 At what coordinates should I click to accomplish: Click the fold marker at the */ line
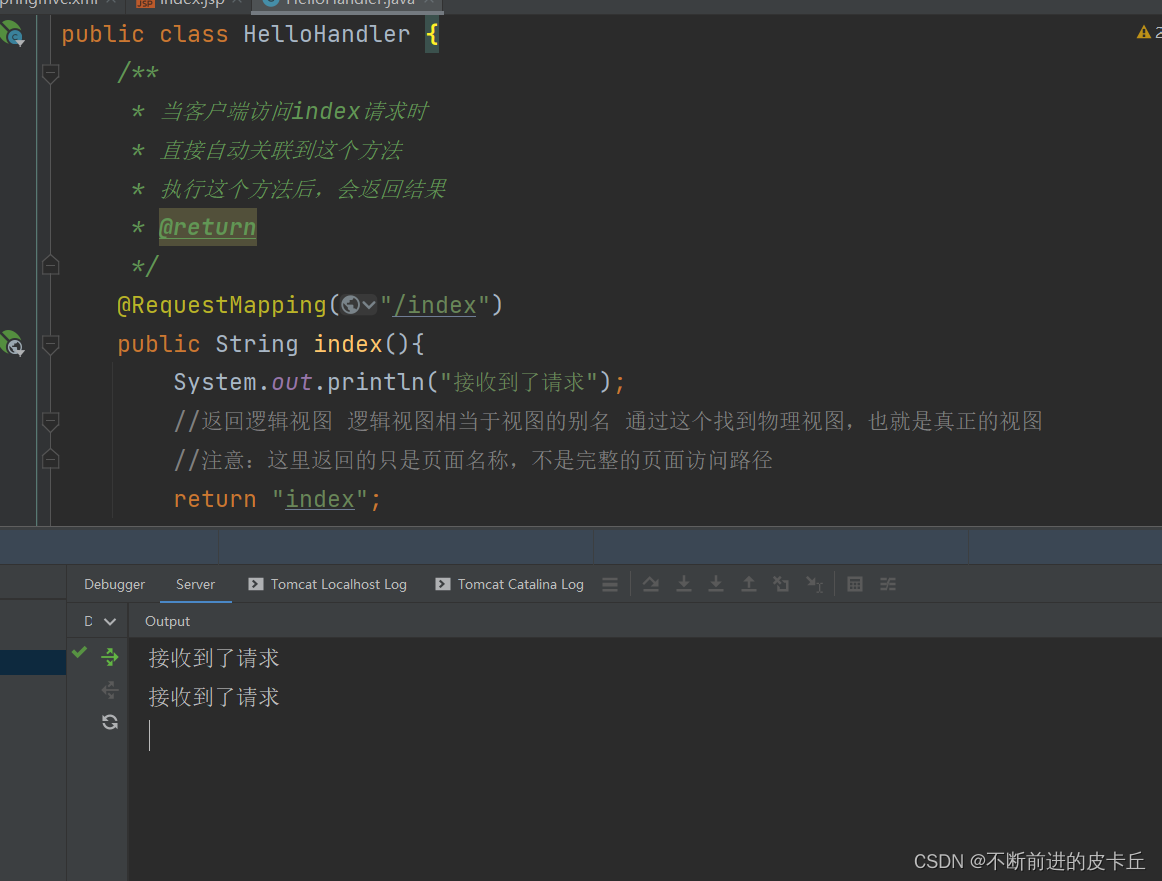tap(50, 265)
